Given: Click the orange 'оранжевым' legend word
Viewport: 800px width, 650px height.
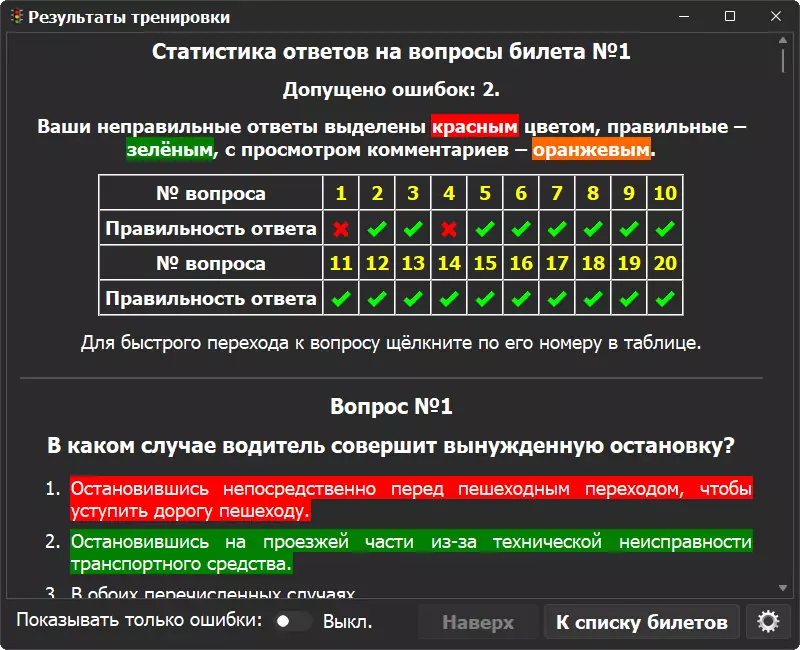Looking at the screenshot, I should tap(591, 149).
